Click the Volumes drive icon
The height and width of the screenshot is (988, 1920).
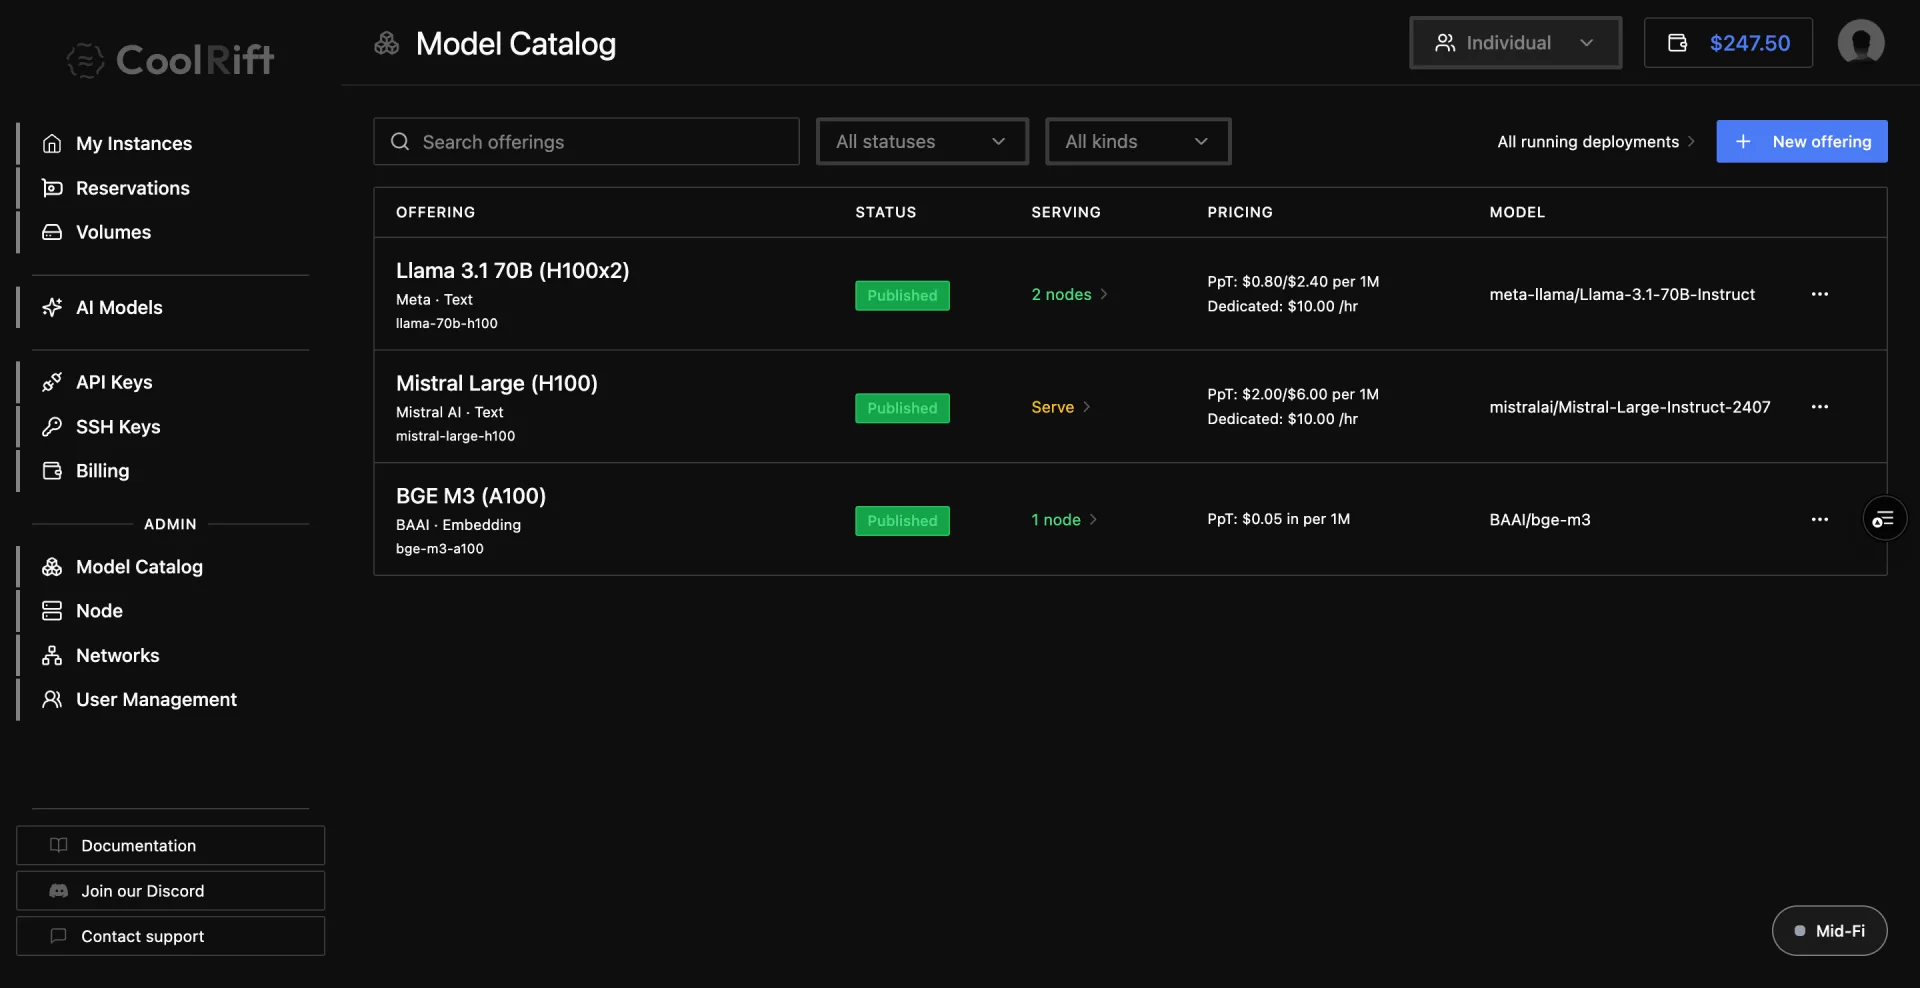[52, 232]
